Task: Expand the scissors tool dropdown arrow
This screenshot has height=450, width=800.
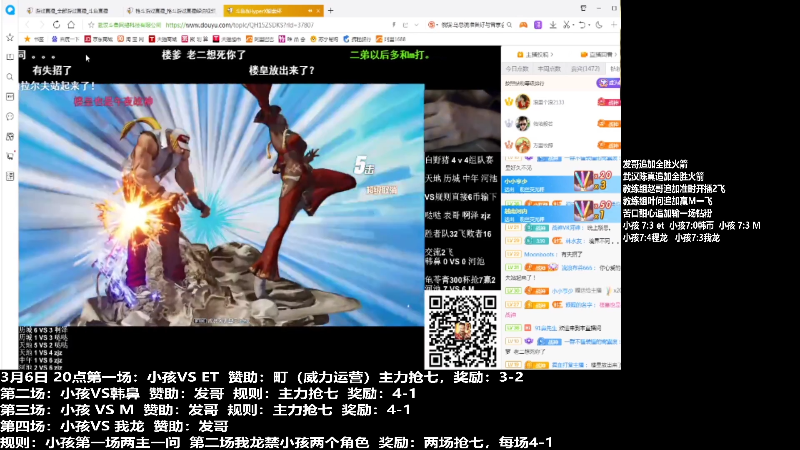Action: click(572, 24)
